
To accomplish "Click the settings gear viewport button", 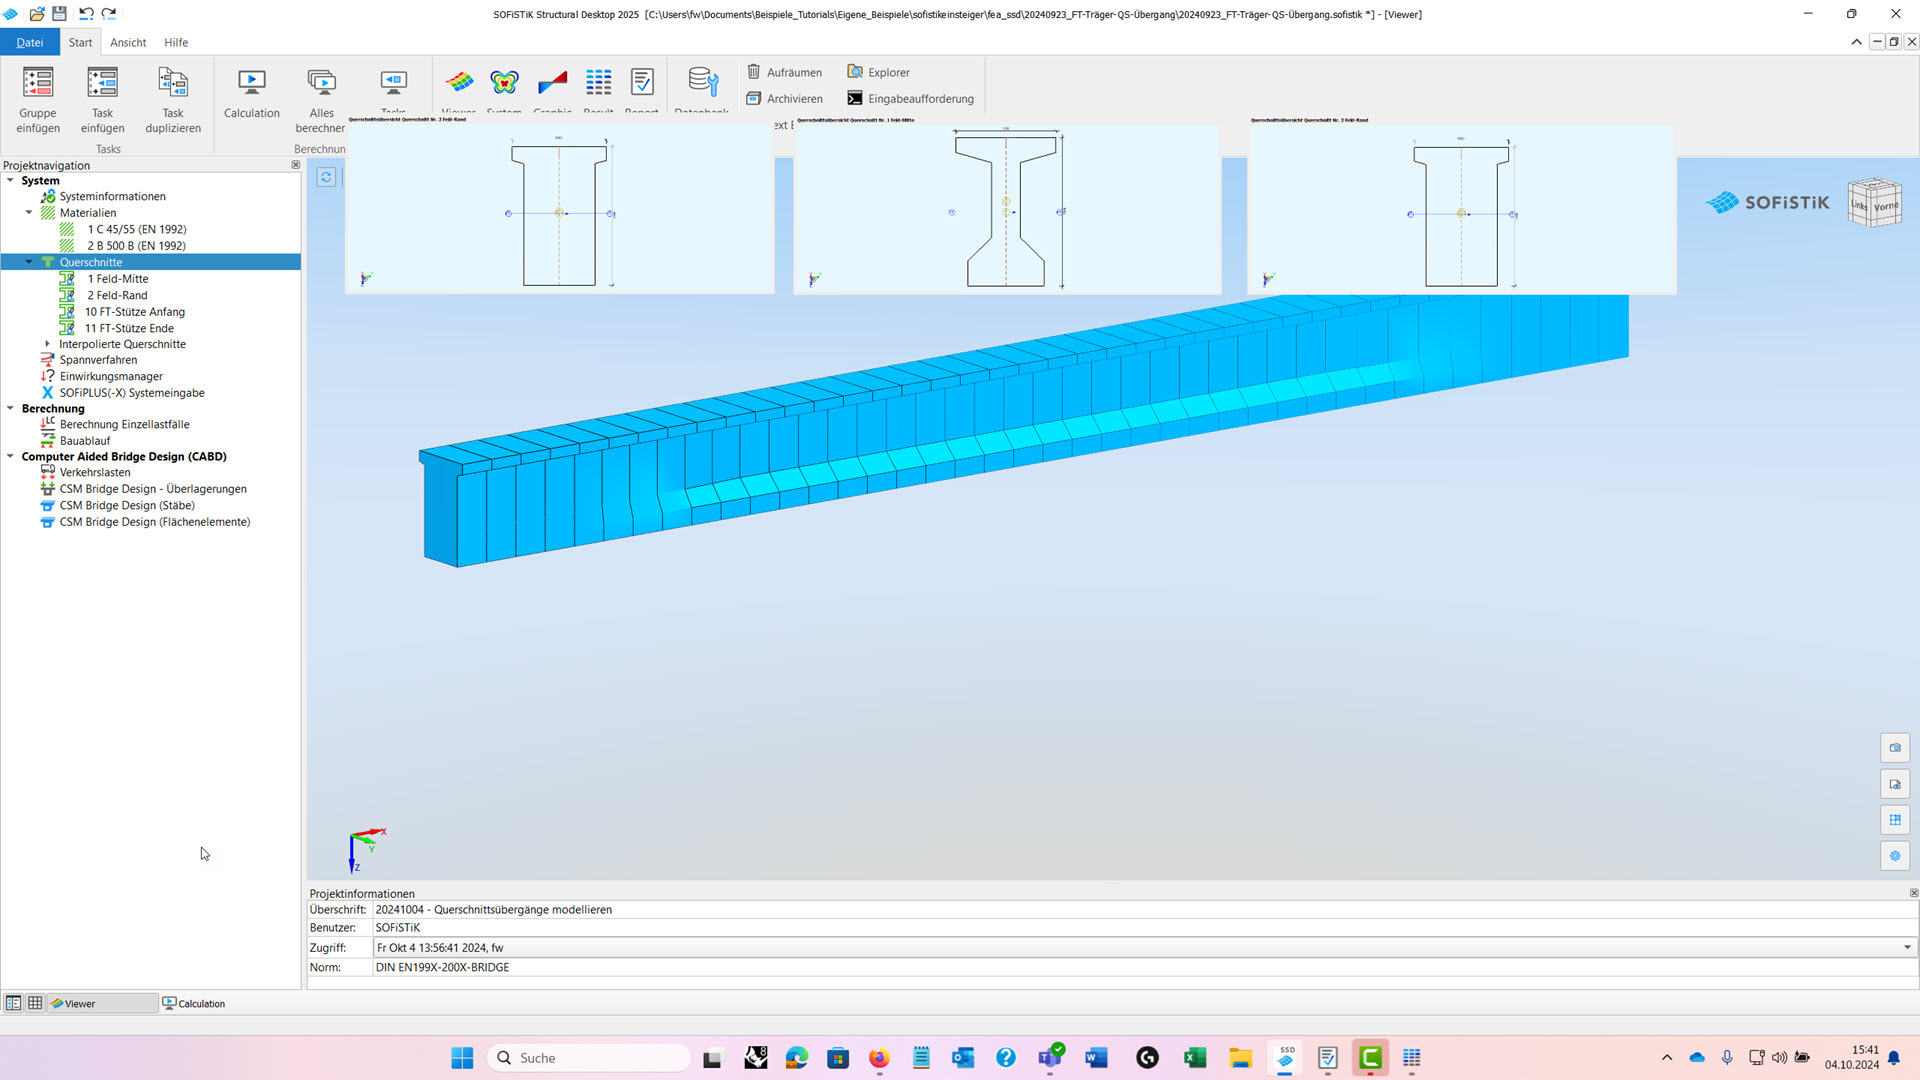I will pyautogui.click(x=1895, y=856).
